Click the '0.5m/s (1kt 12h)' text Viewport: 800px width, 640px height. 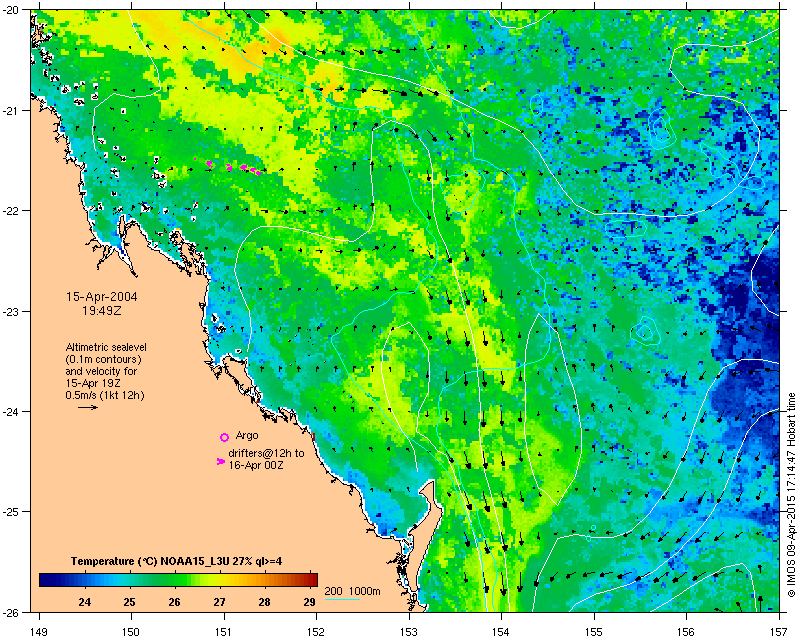click(105, 395)
